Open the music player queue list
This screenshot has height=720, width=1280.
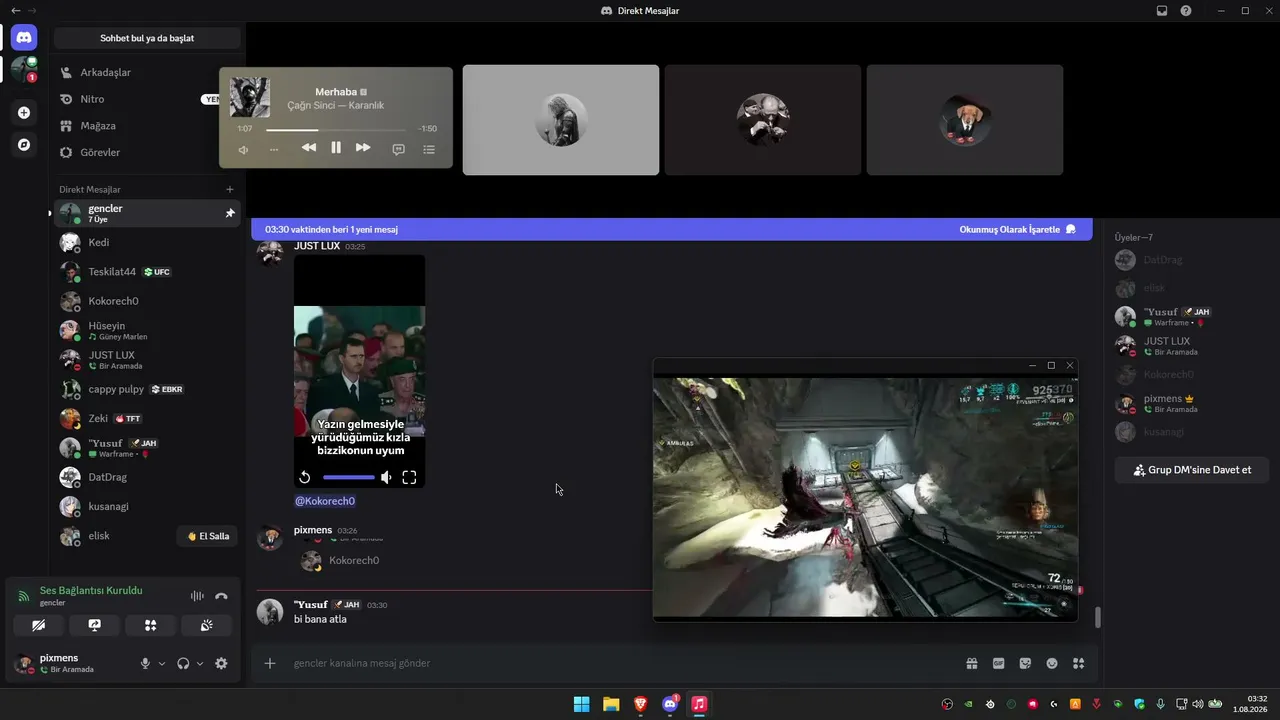point(429,148)
